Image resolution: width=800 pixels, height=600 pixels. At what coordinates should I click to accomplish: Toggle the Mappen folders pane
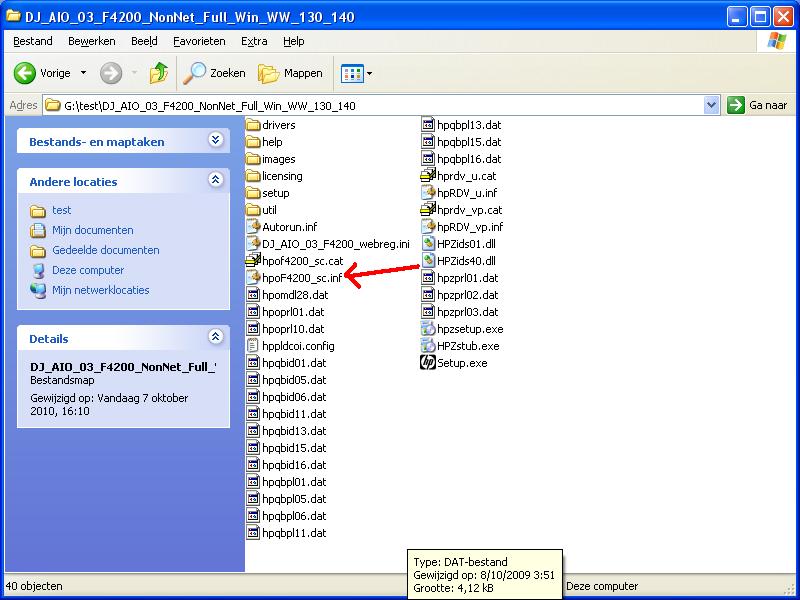tap(290, 73)
